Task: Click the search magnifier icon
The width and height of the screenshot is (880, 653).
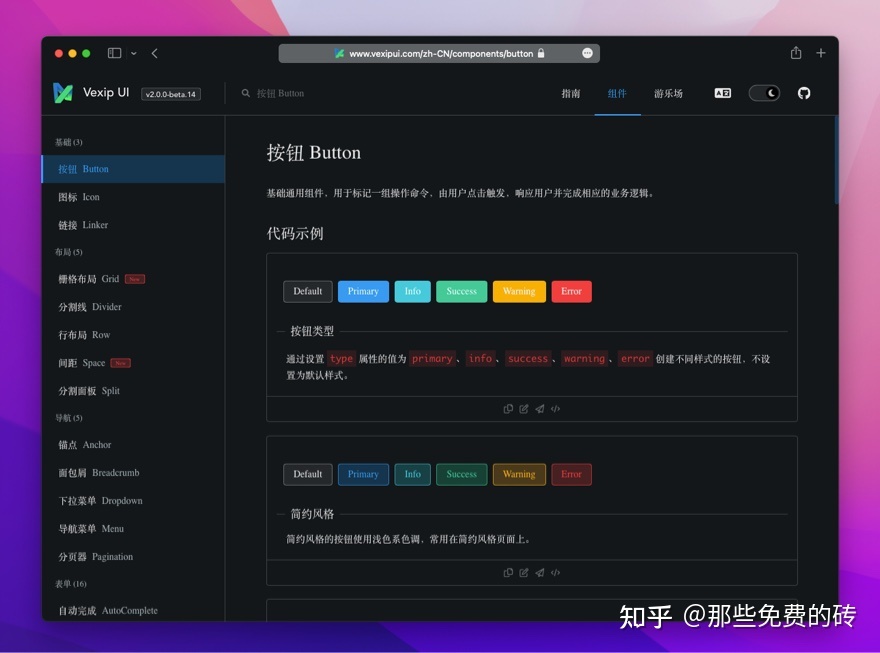Action: (245, 93)
